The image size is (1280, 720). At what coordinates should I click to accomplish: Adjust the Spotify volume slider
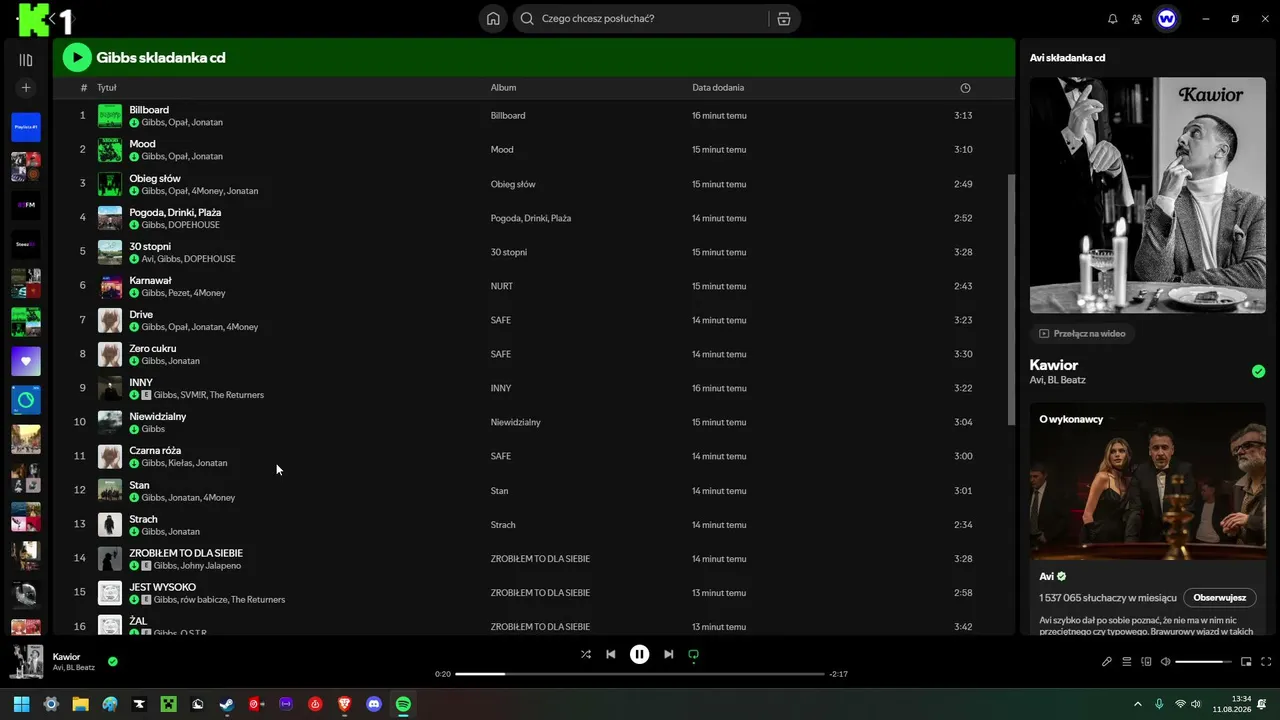[1204, 661]
